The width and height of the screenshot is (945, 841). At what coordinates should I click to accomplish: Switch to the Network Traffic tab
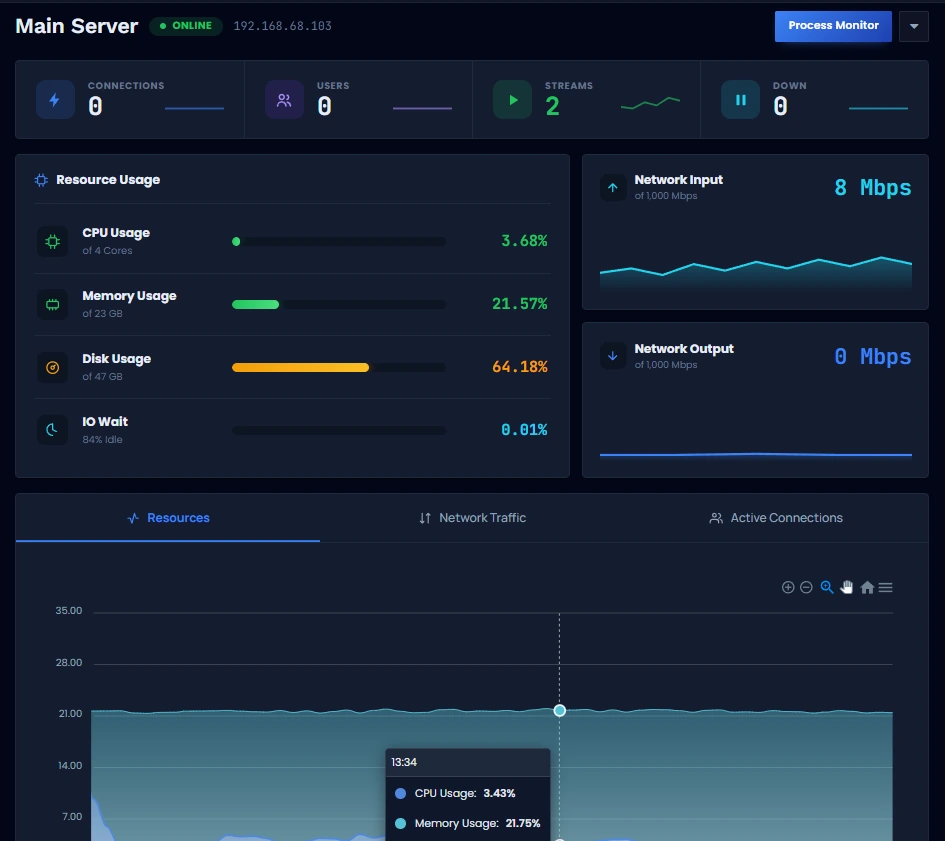coord(472,518)
